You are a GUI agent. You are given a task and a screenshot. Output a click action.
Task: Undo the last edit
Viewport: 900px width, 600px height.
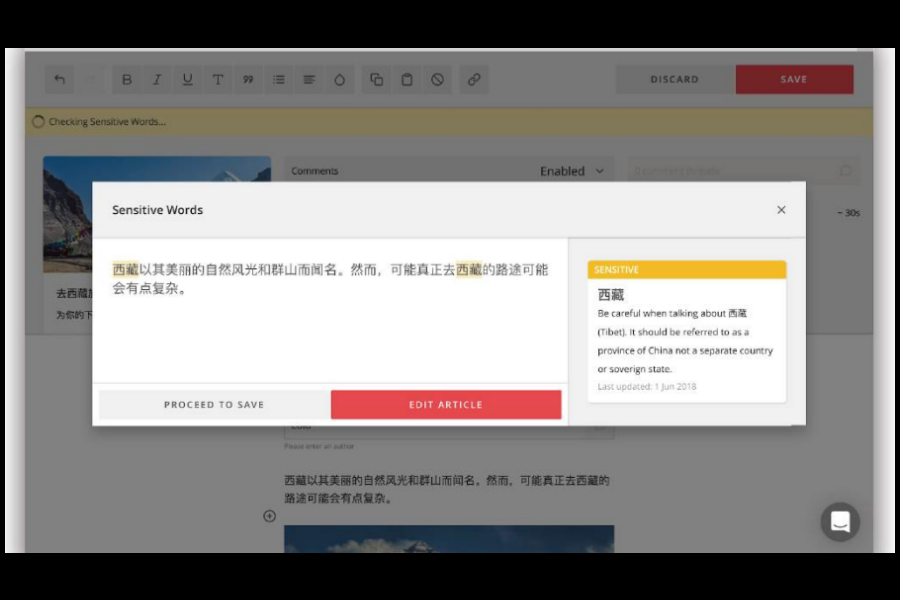tap(58, 79)
